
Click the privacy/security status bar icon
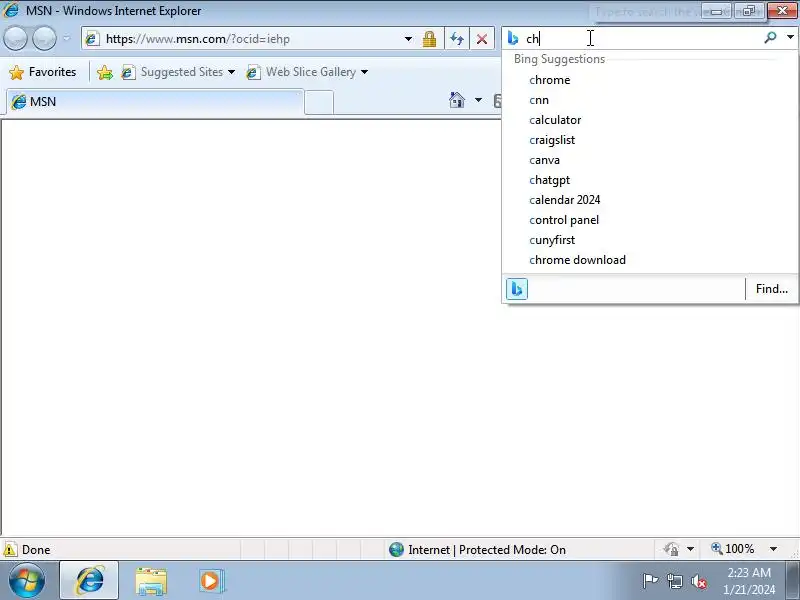coord(671,549)
